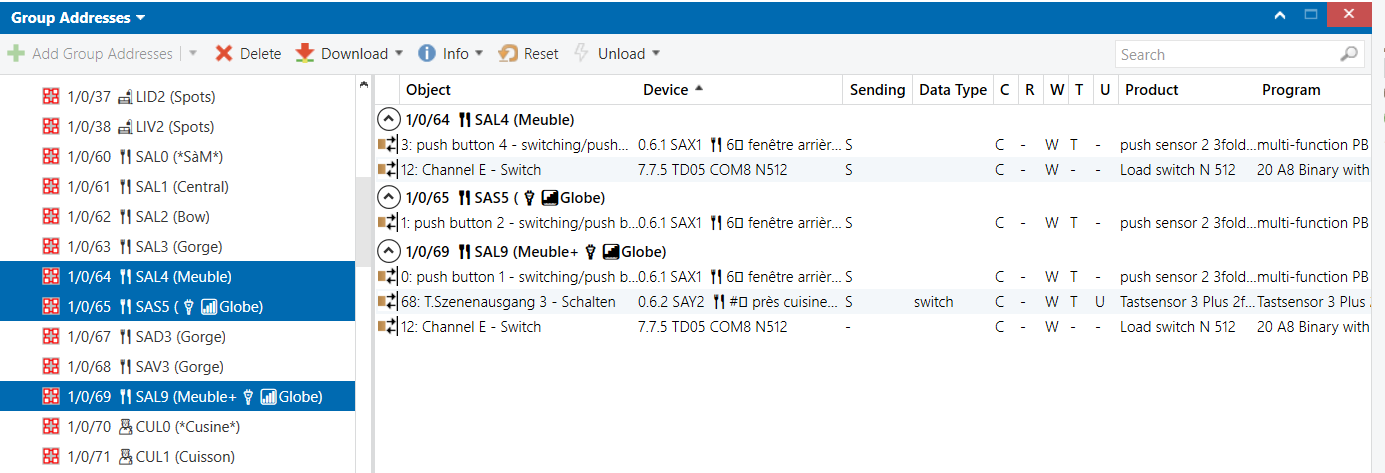Collapse the 1/0/65 SAS5 Globe group
Viewport: 1385px width, 473px height.
point(387,198)
